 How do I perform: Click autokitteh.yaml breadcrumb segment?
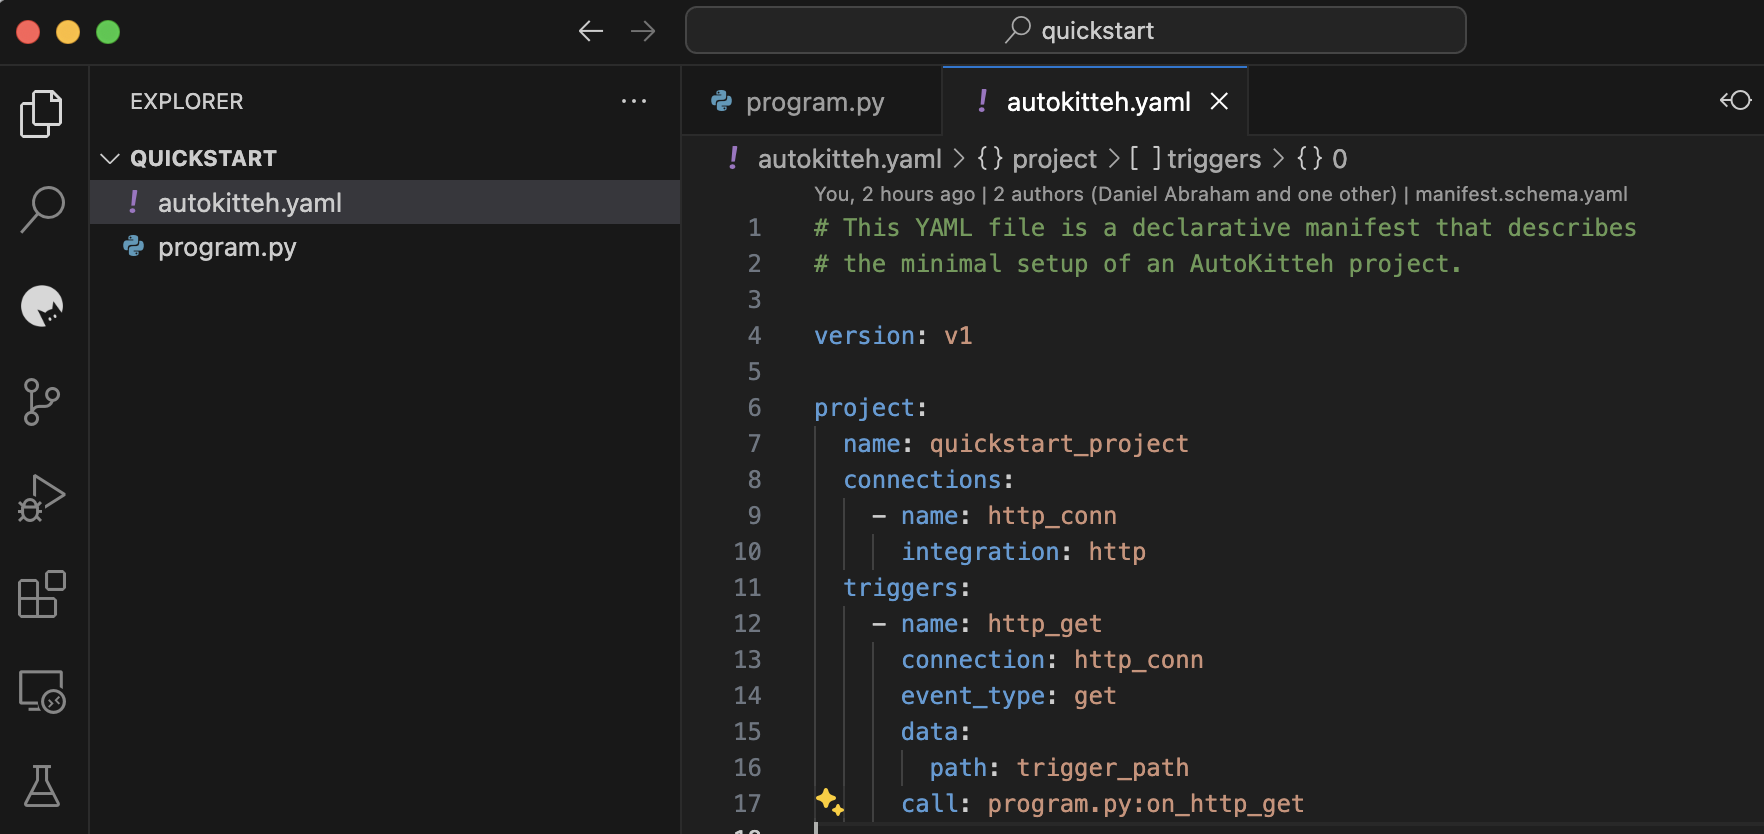(x=849, y=159)
